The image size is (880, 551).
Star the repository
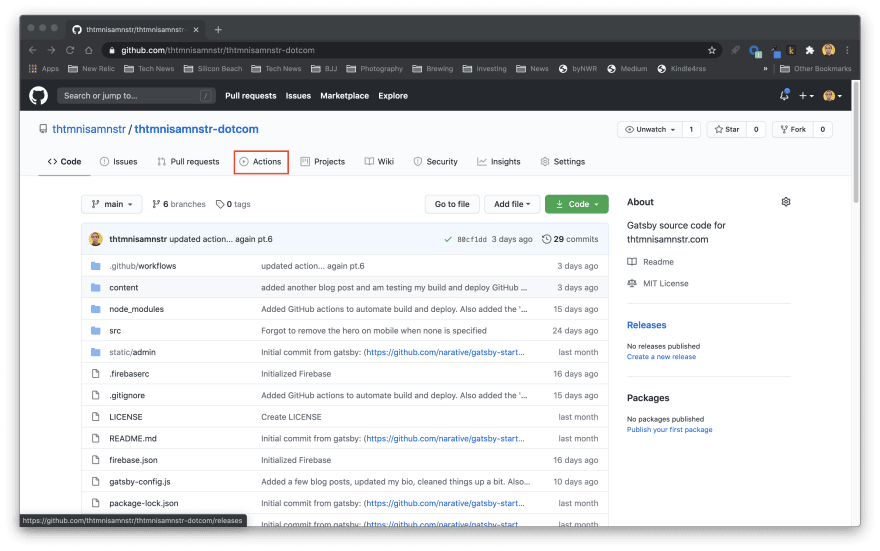[727, 129]
